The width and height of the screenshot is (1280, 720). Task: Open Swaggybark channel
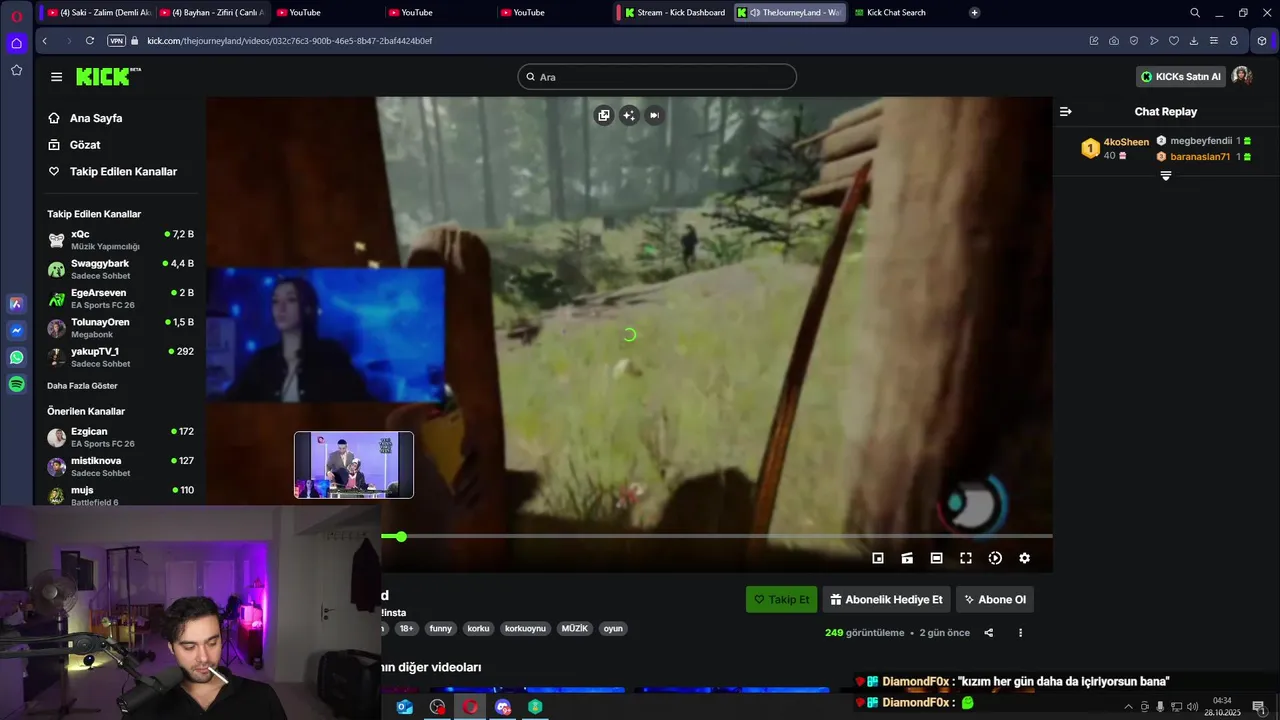[x=120, y=269]
